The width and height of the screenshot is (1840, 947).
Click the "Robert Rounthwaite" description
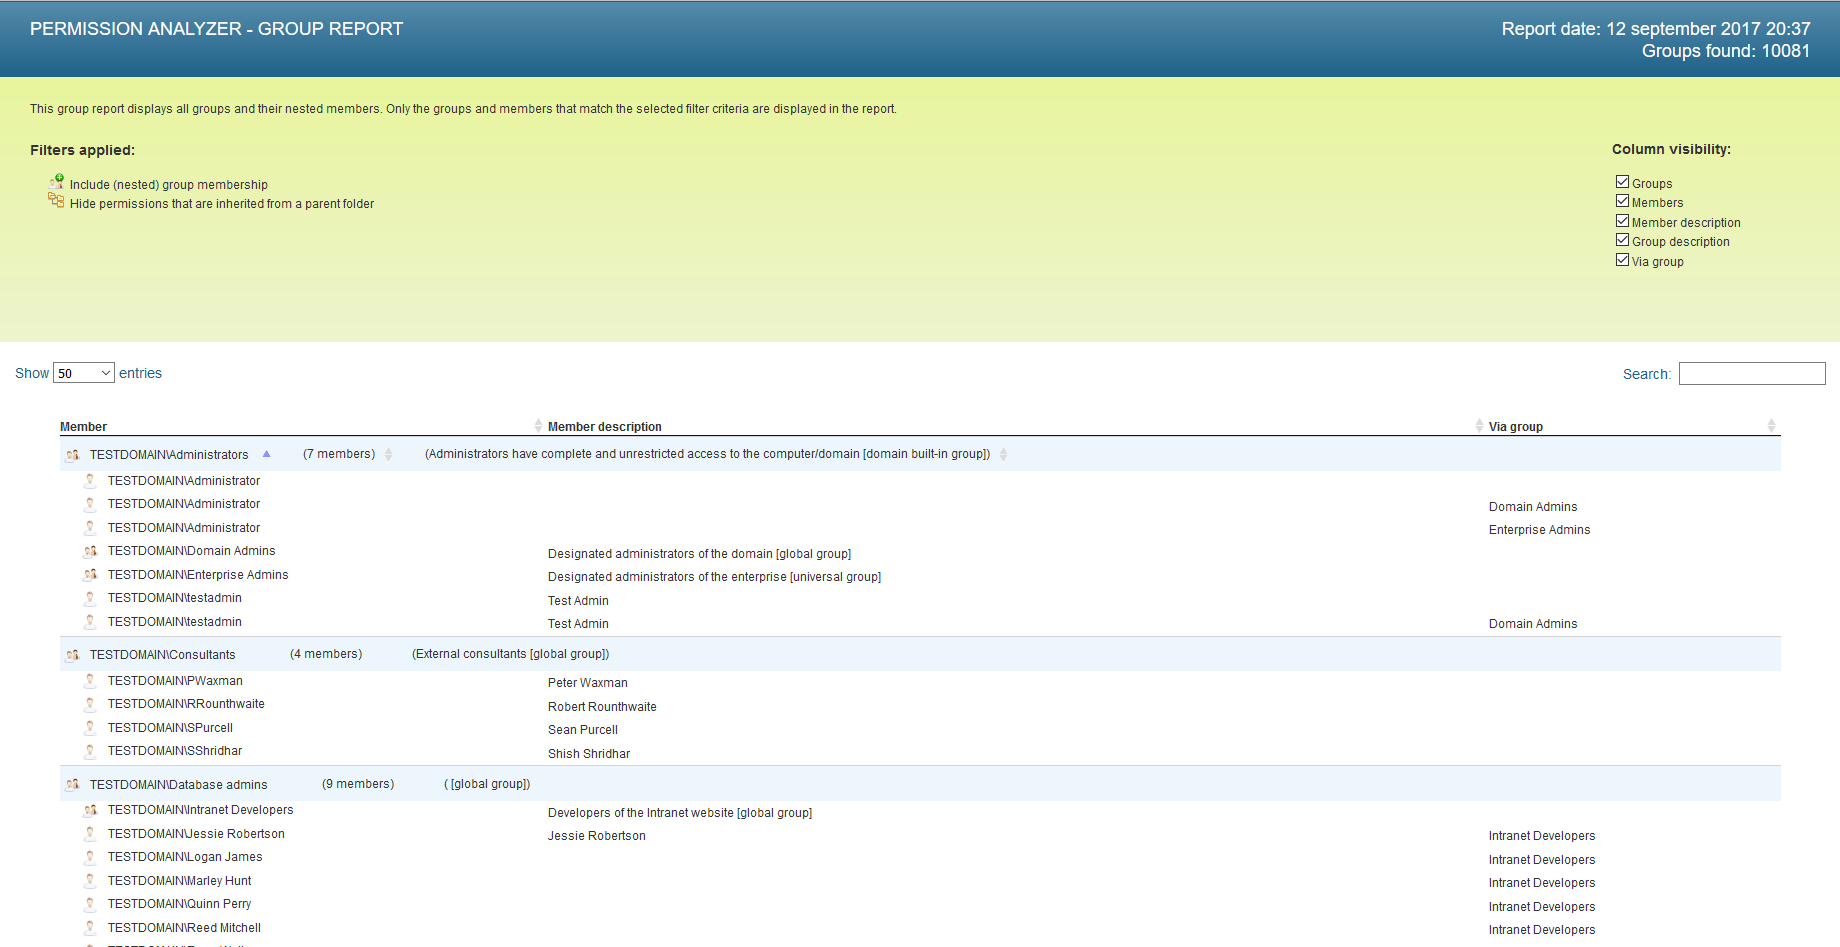[x=602, y=707]
